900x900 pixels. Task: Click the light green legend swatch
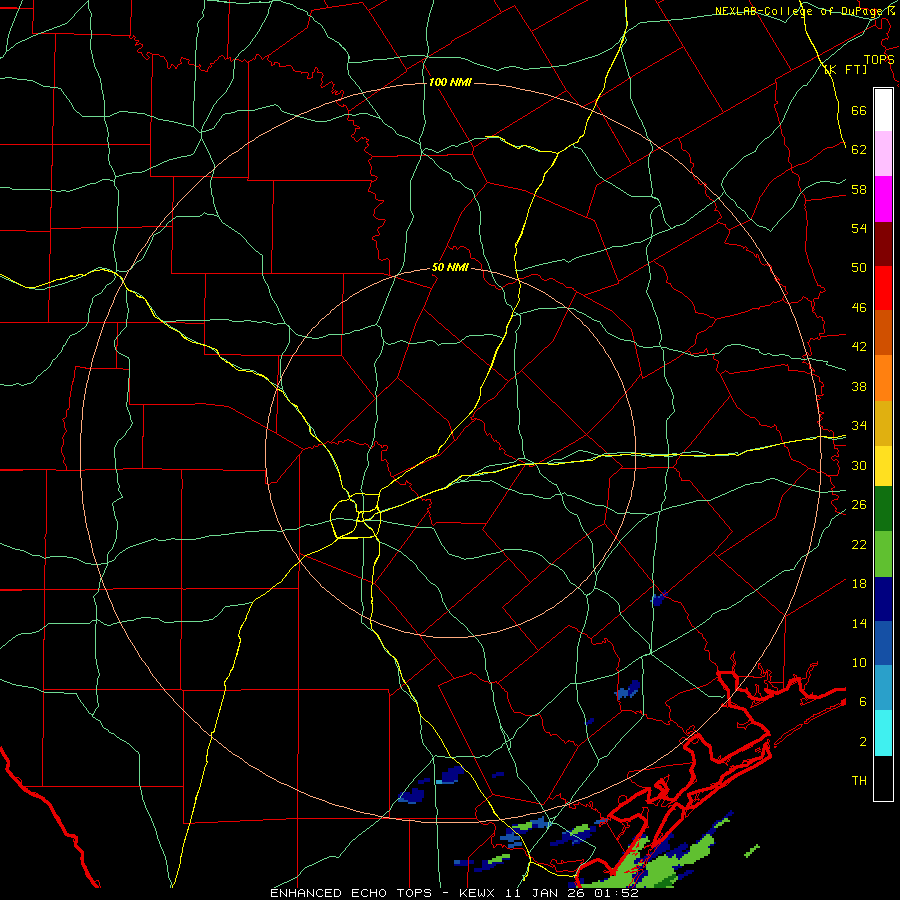[883, 554]
